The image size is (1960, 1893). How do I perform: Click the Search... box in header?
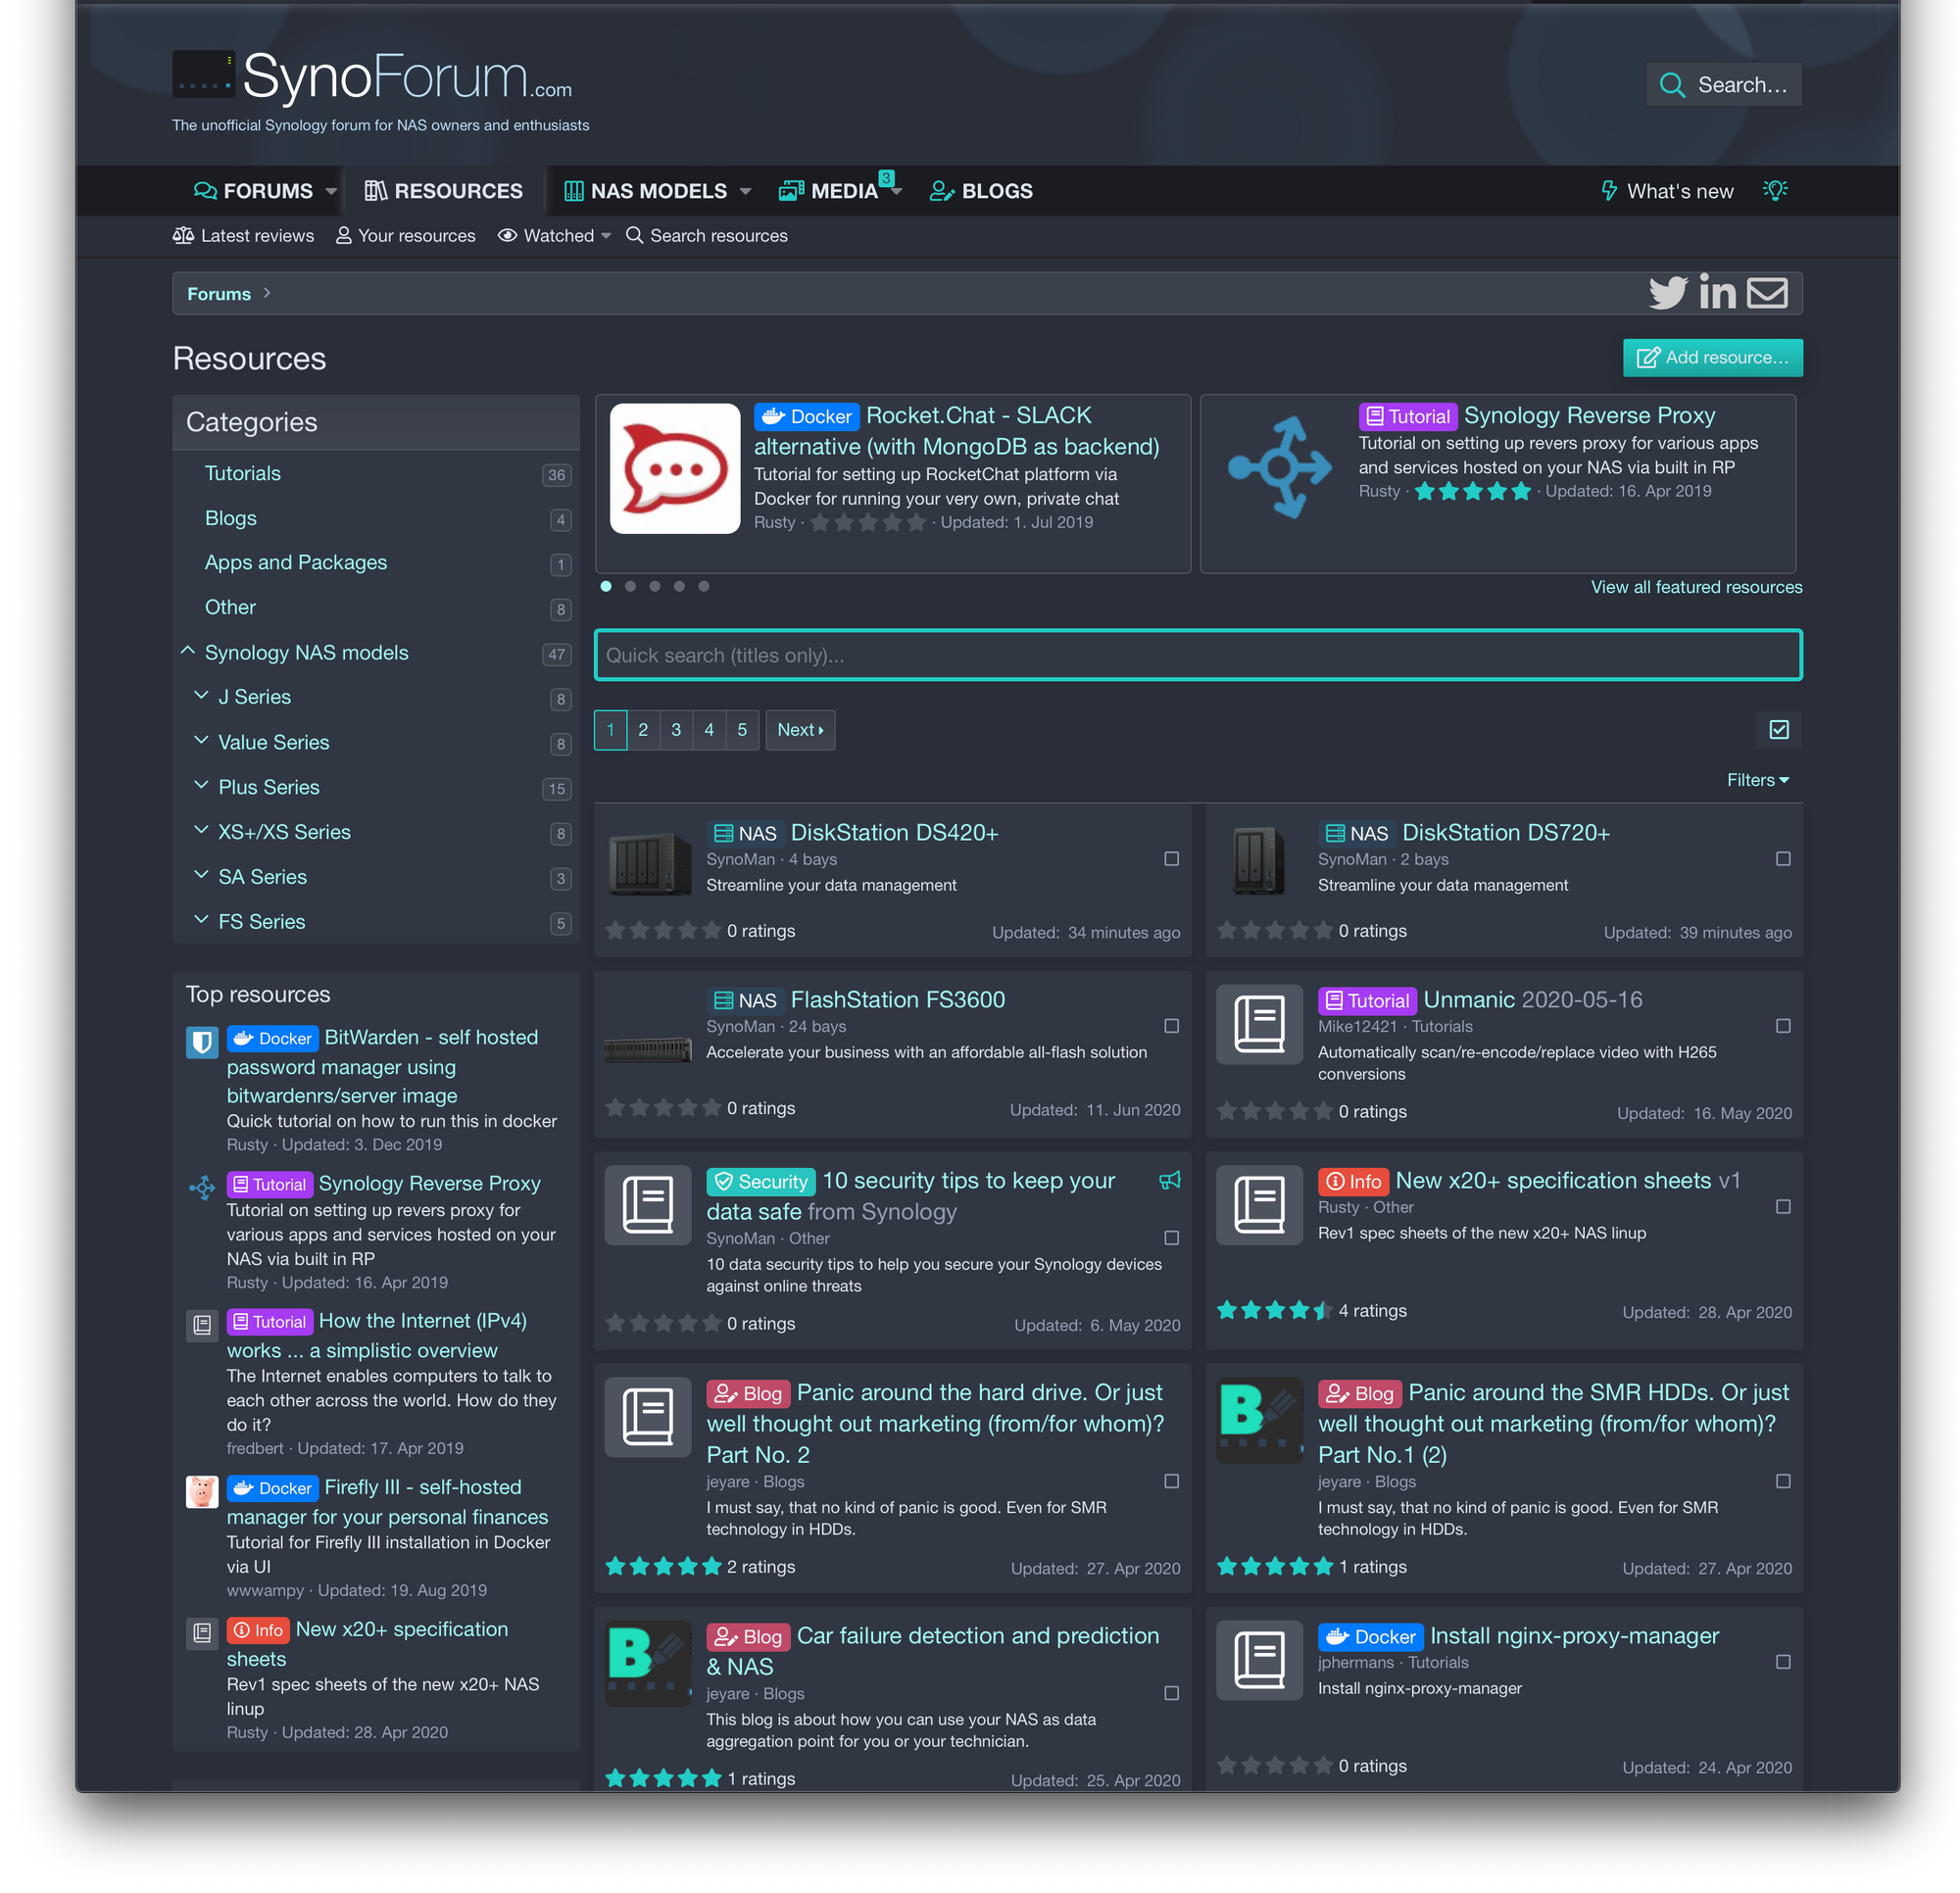(1723, 85)
